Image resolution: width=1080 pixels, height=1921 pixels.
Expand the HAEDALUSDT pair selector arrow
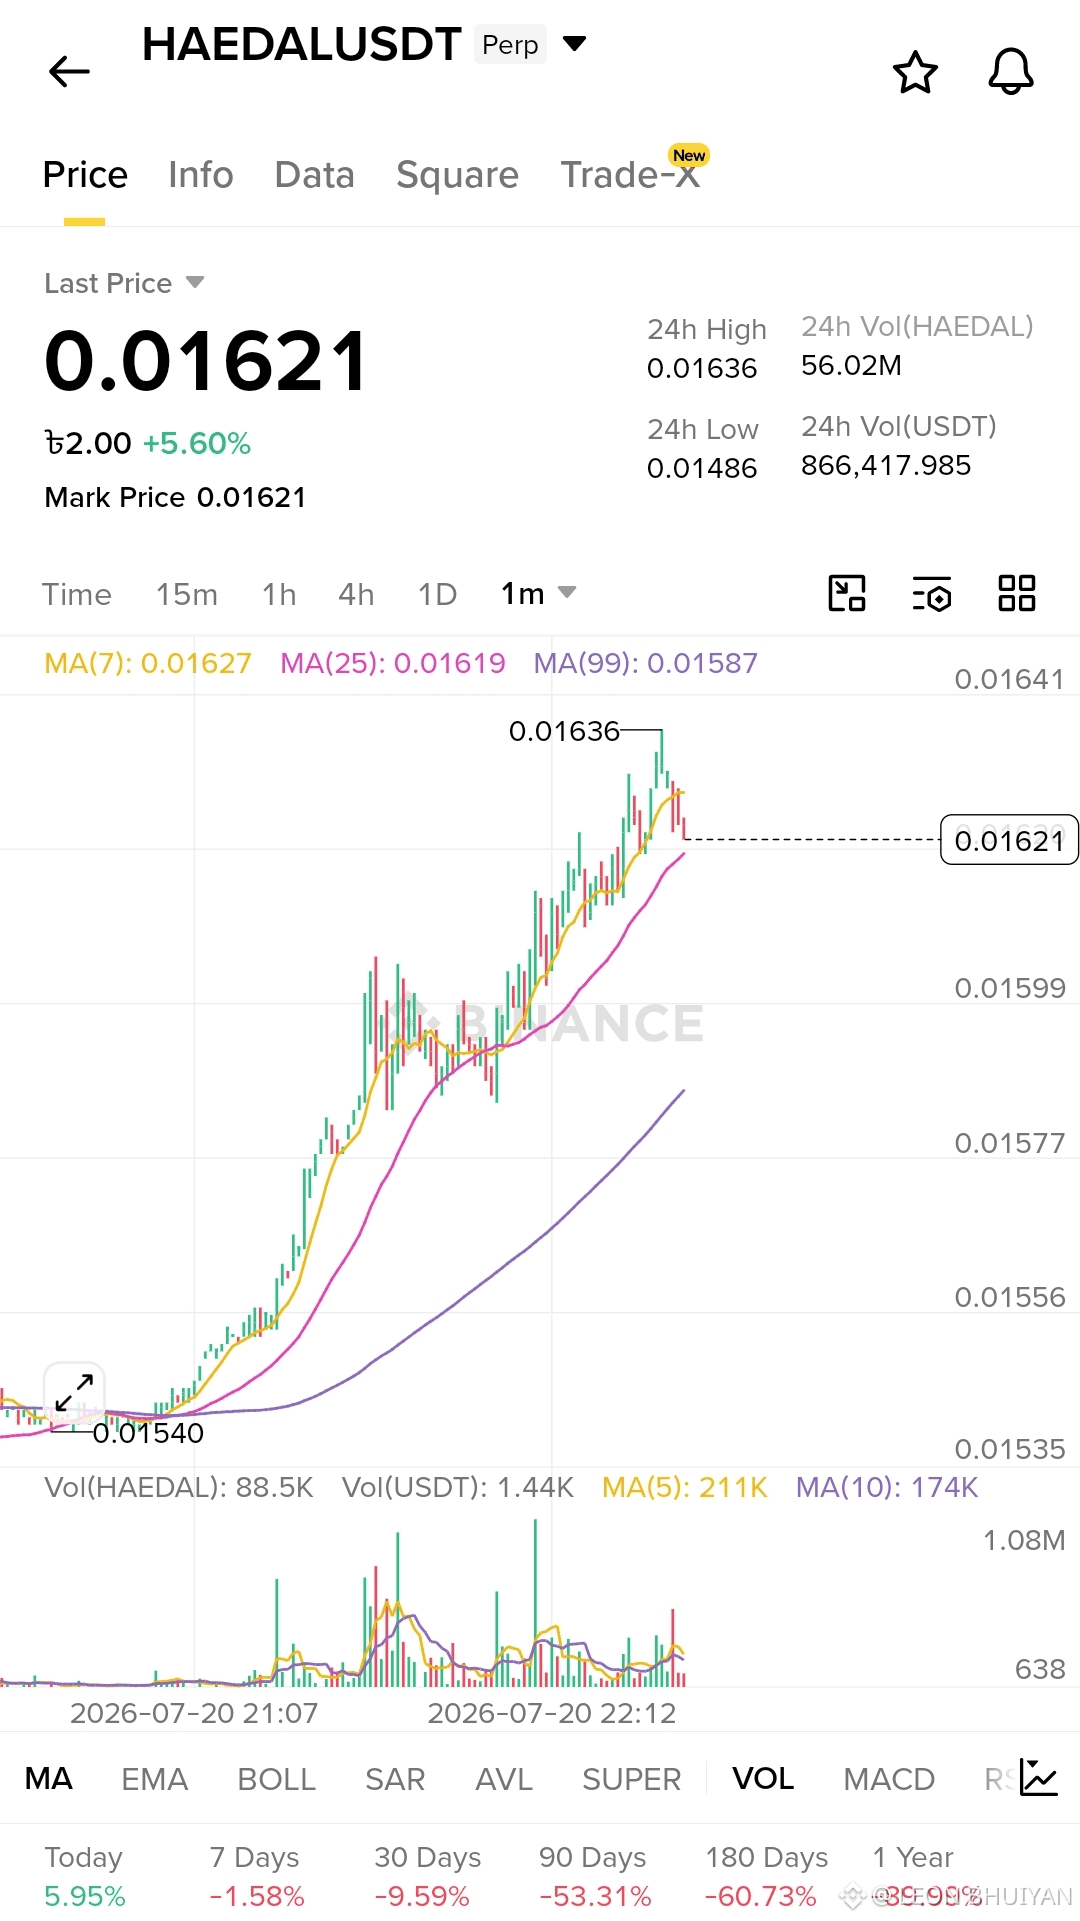click(x=574, y=44)
